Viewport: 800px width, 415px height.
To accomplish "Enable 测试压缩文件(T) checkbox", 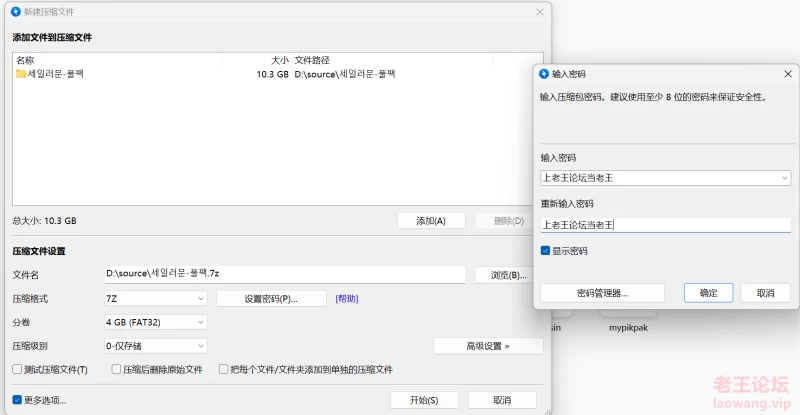I will tap(17, 369).
